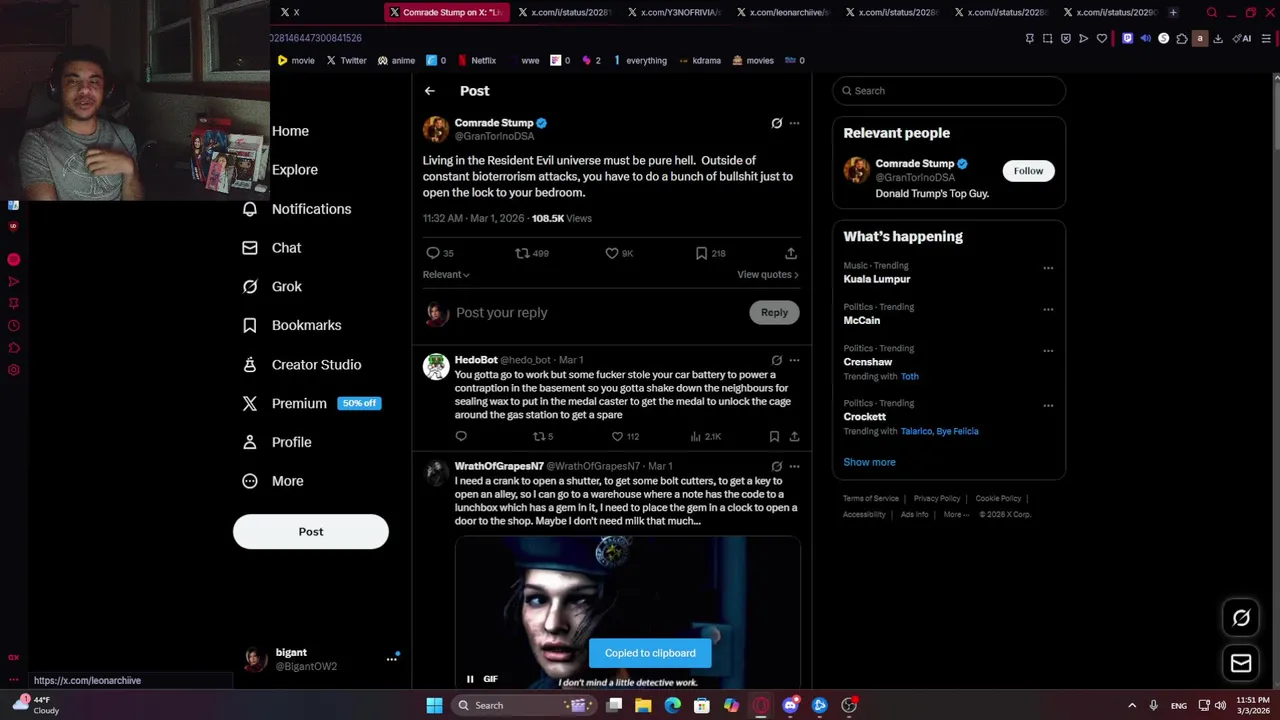Image resolution: width=1280 pixels, height=720 pixels.
Task: Open Bookmarks in the sidebar
Action: [x=292, y=325]
